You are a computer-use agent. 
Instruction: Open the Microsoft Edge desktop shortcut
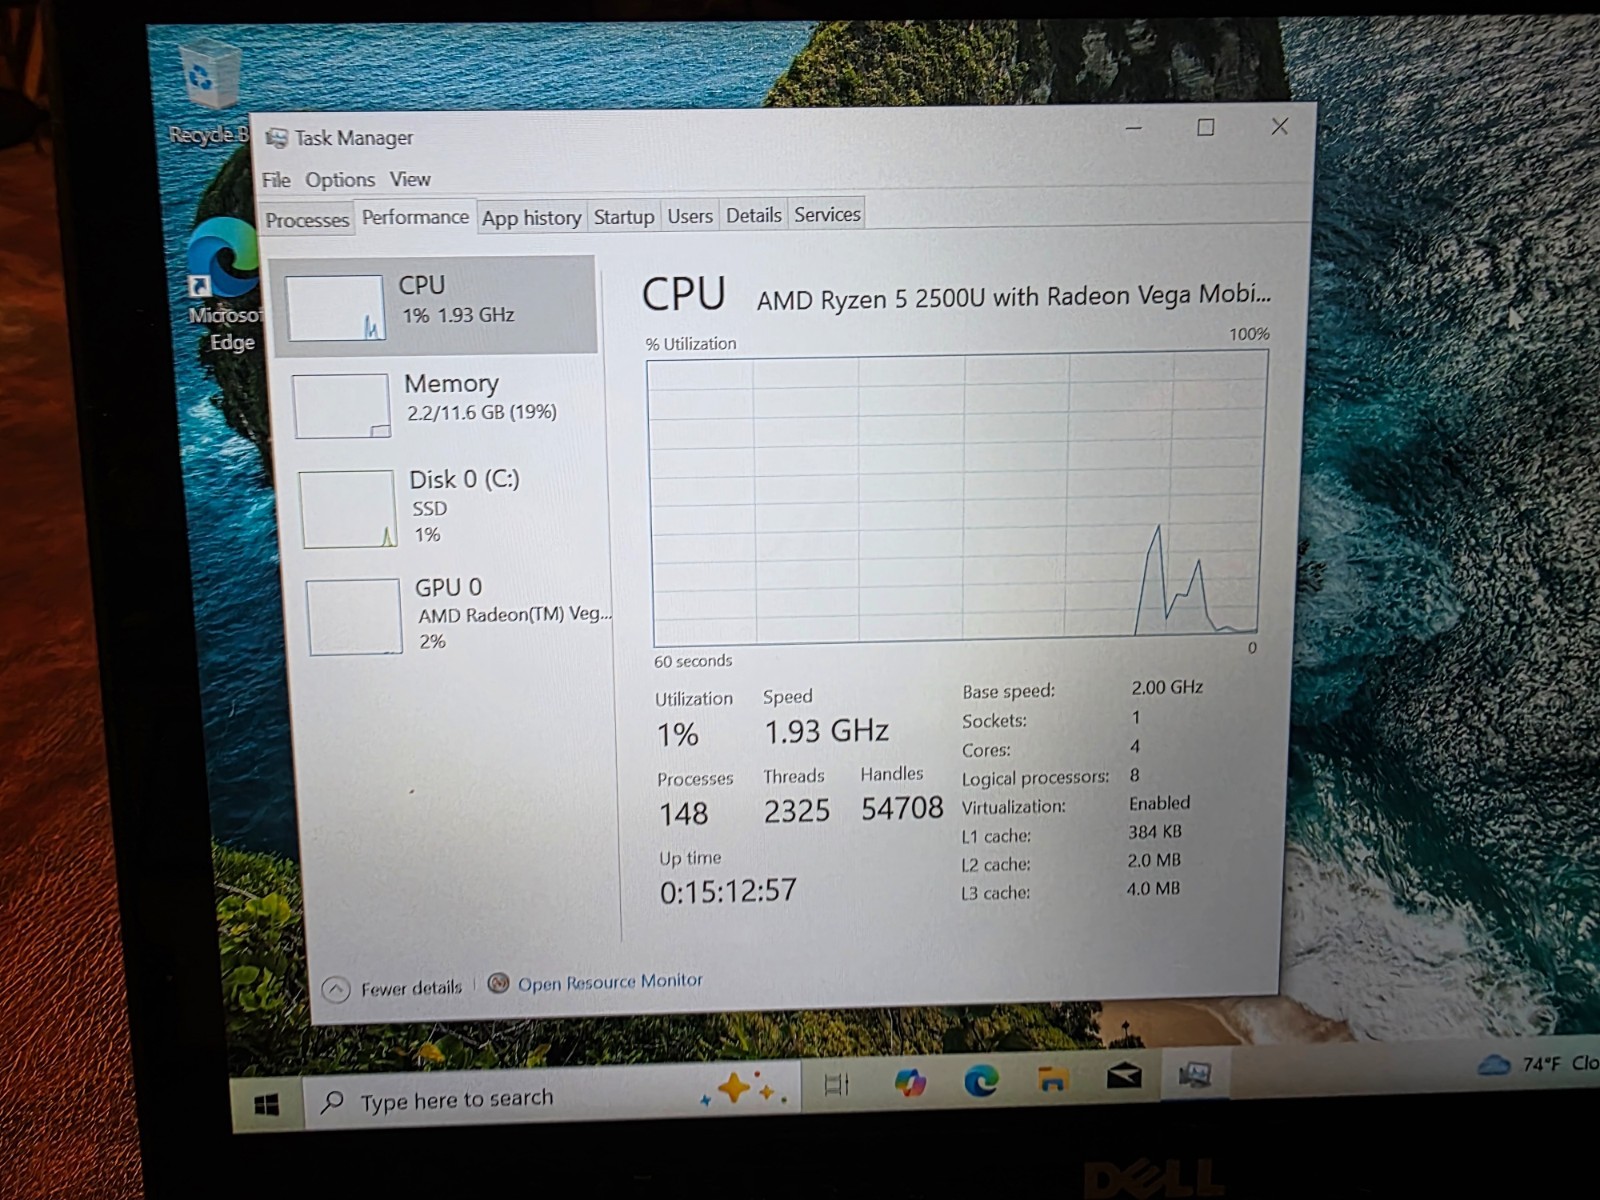click(x=225, y=285)
